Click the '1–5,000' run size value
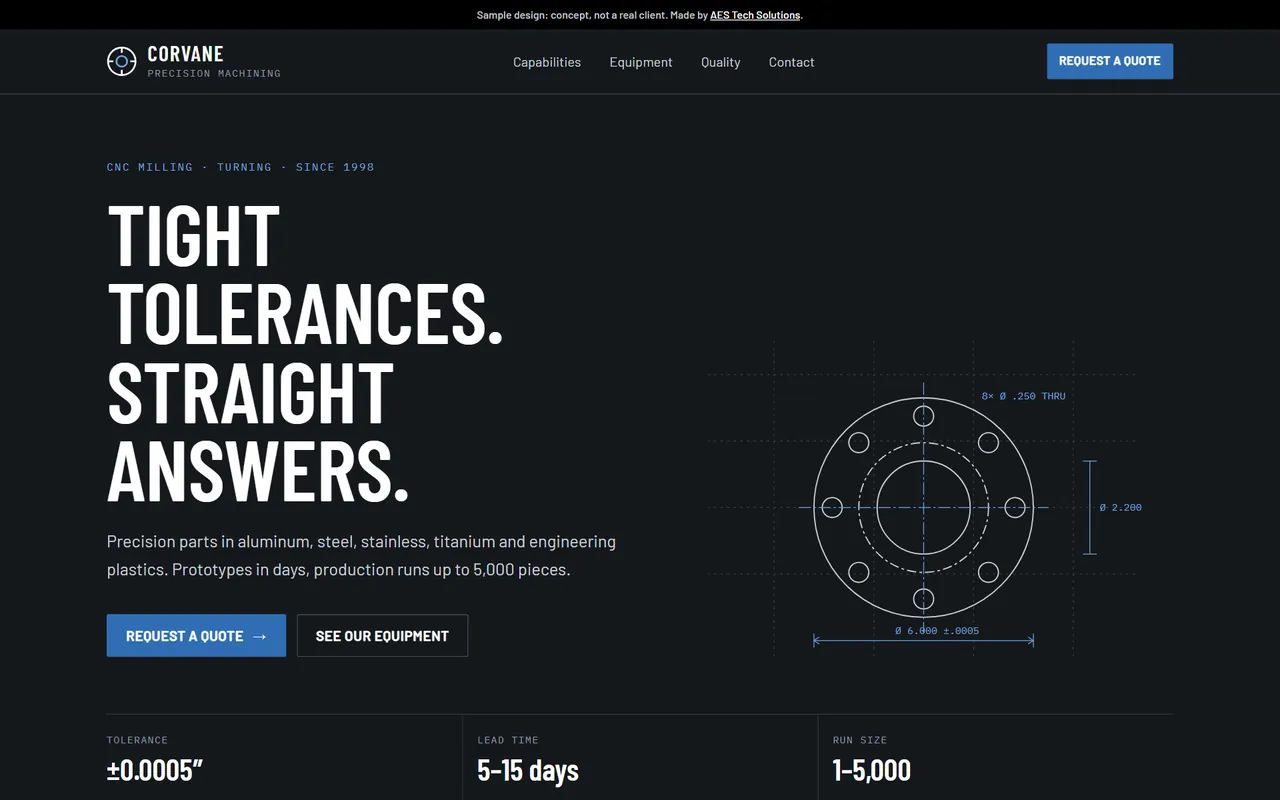The width and height of the screenshot is (1280, 800). click(872, 770)
